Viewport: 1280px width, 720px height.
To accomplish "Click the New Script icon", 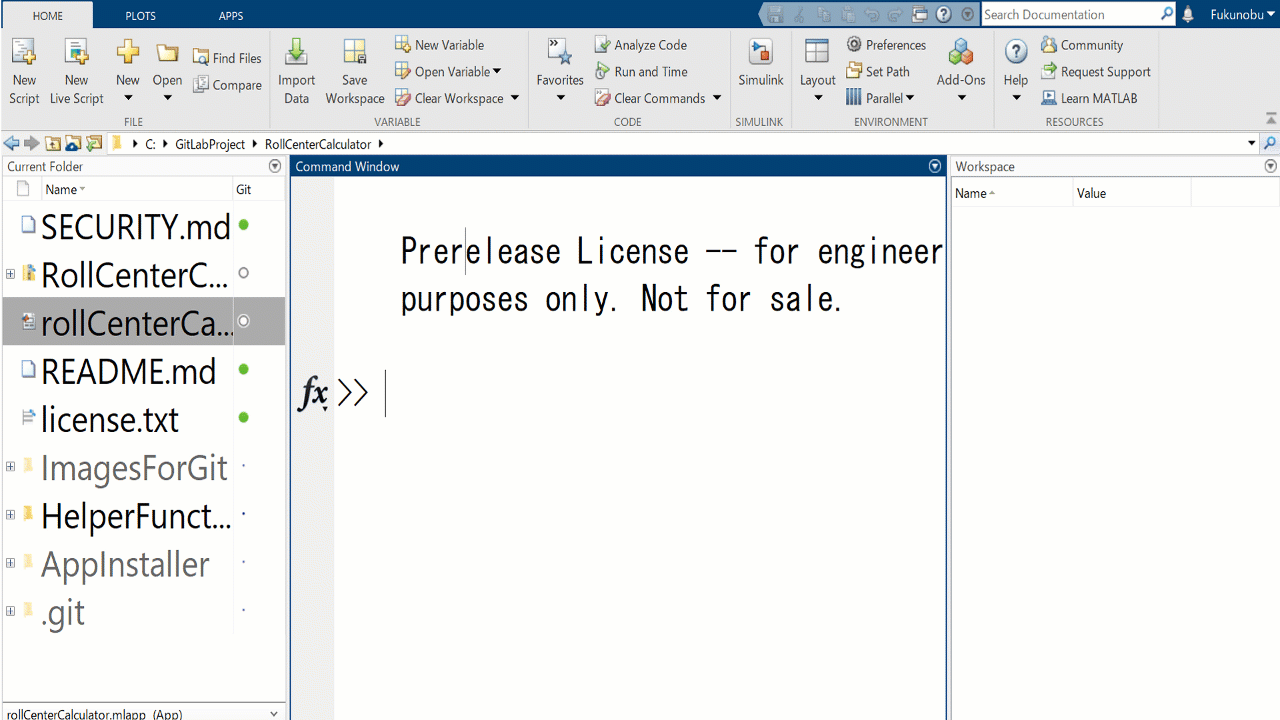I will 24,54.
